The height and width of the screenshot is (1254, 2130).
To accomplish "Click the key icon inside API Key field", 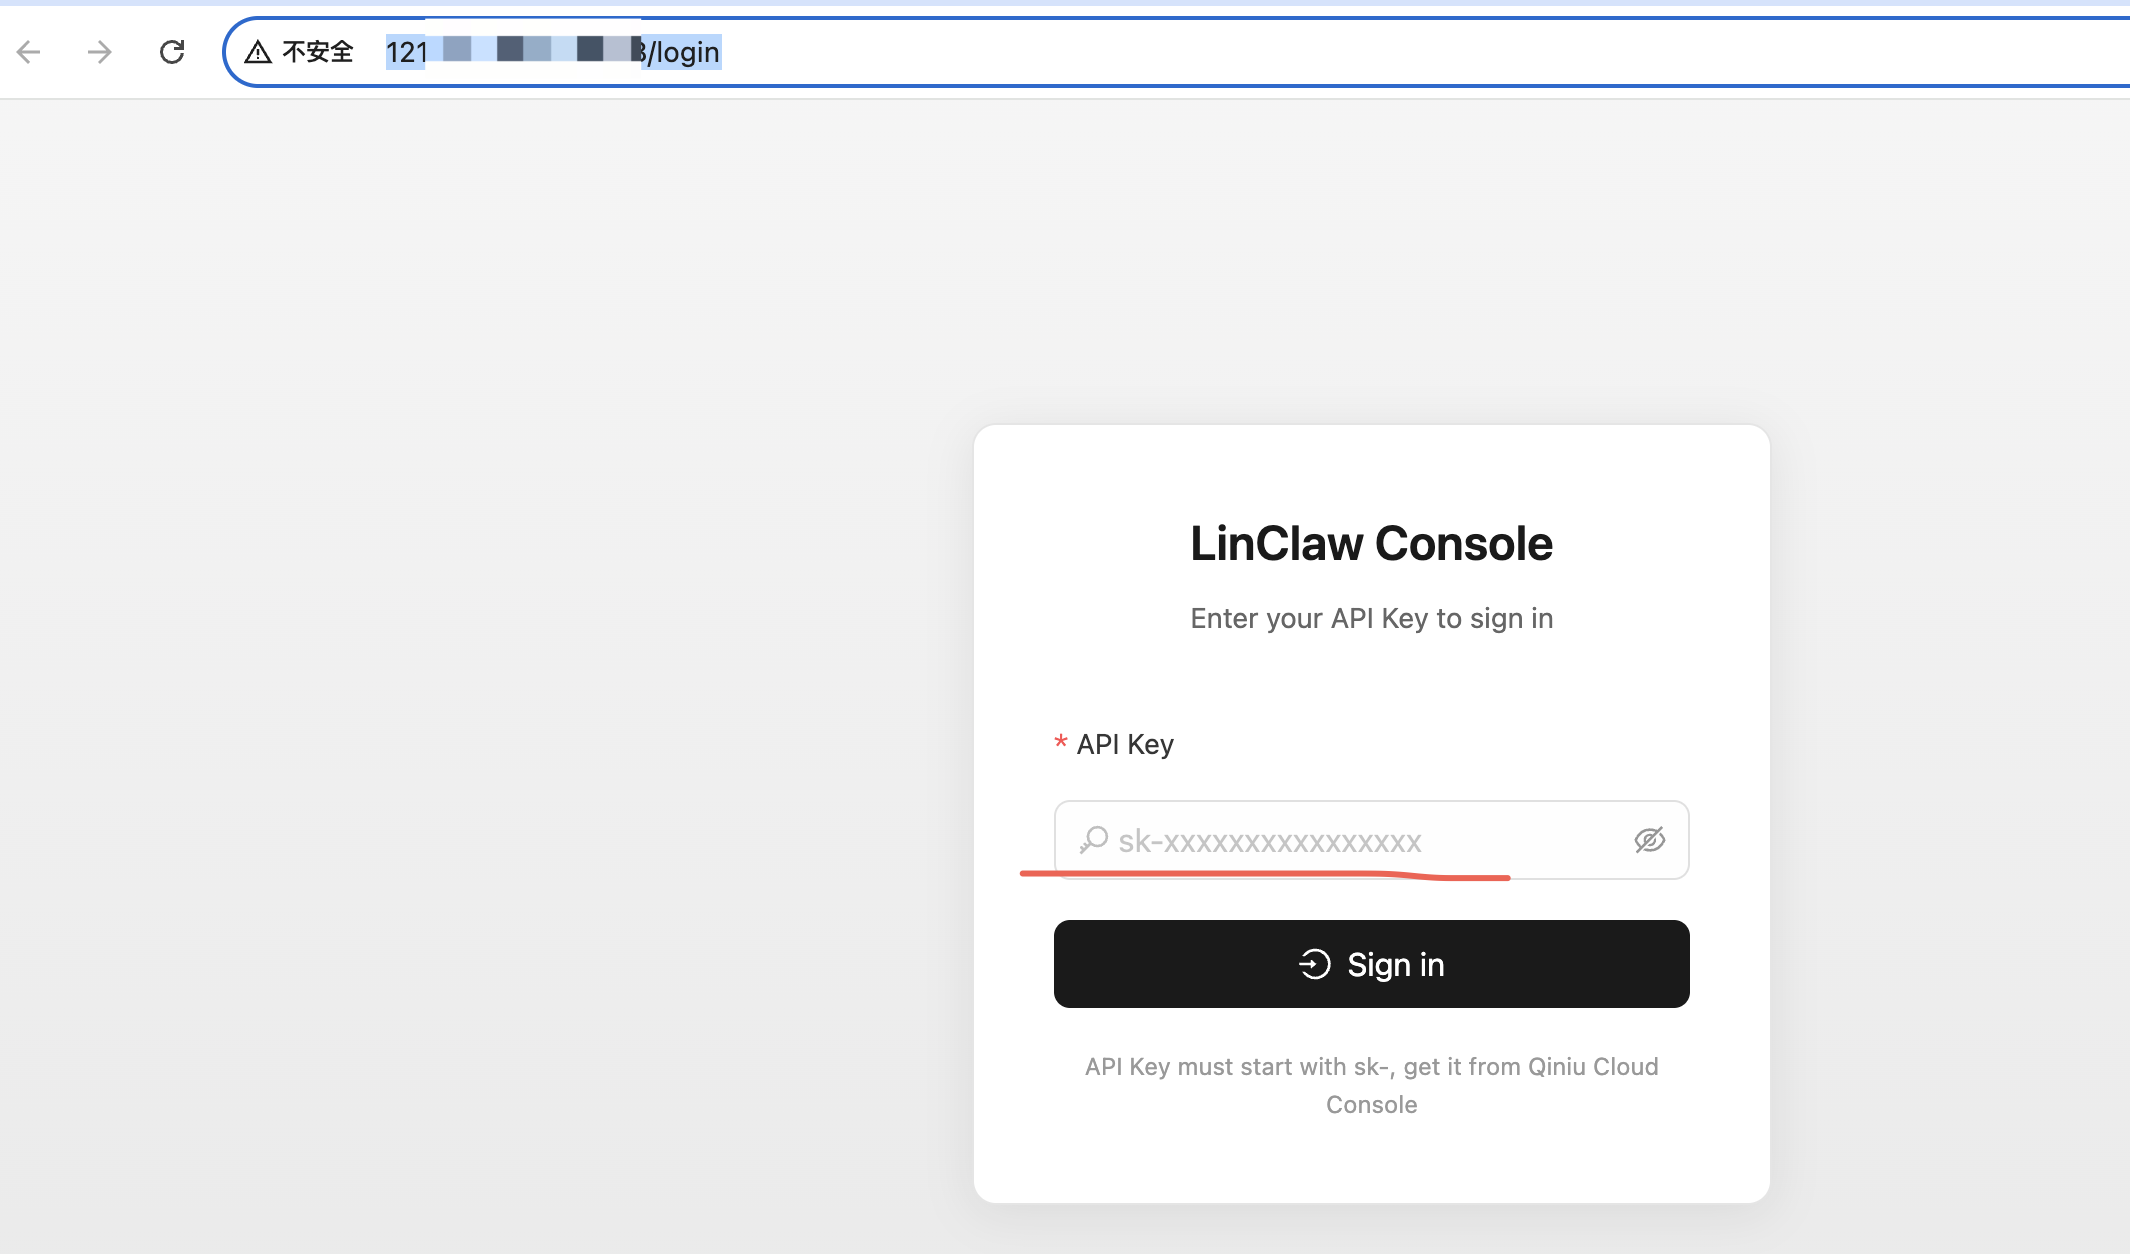I will coord(1094,840).
